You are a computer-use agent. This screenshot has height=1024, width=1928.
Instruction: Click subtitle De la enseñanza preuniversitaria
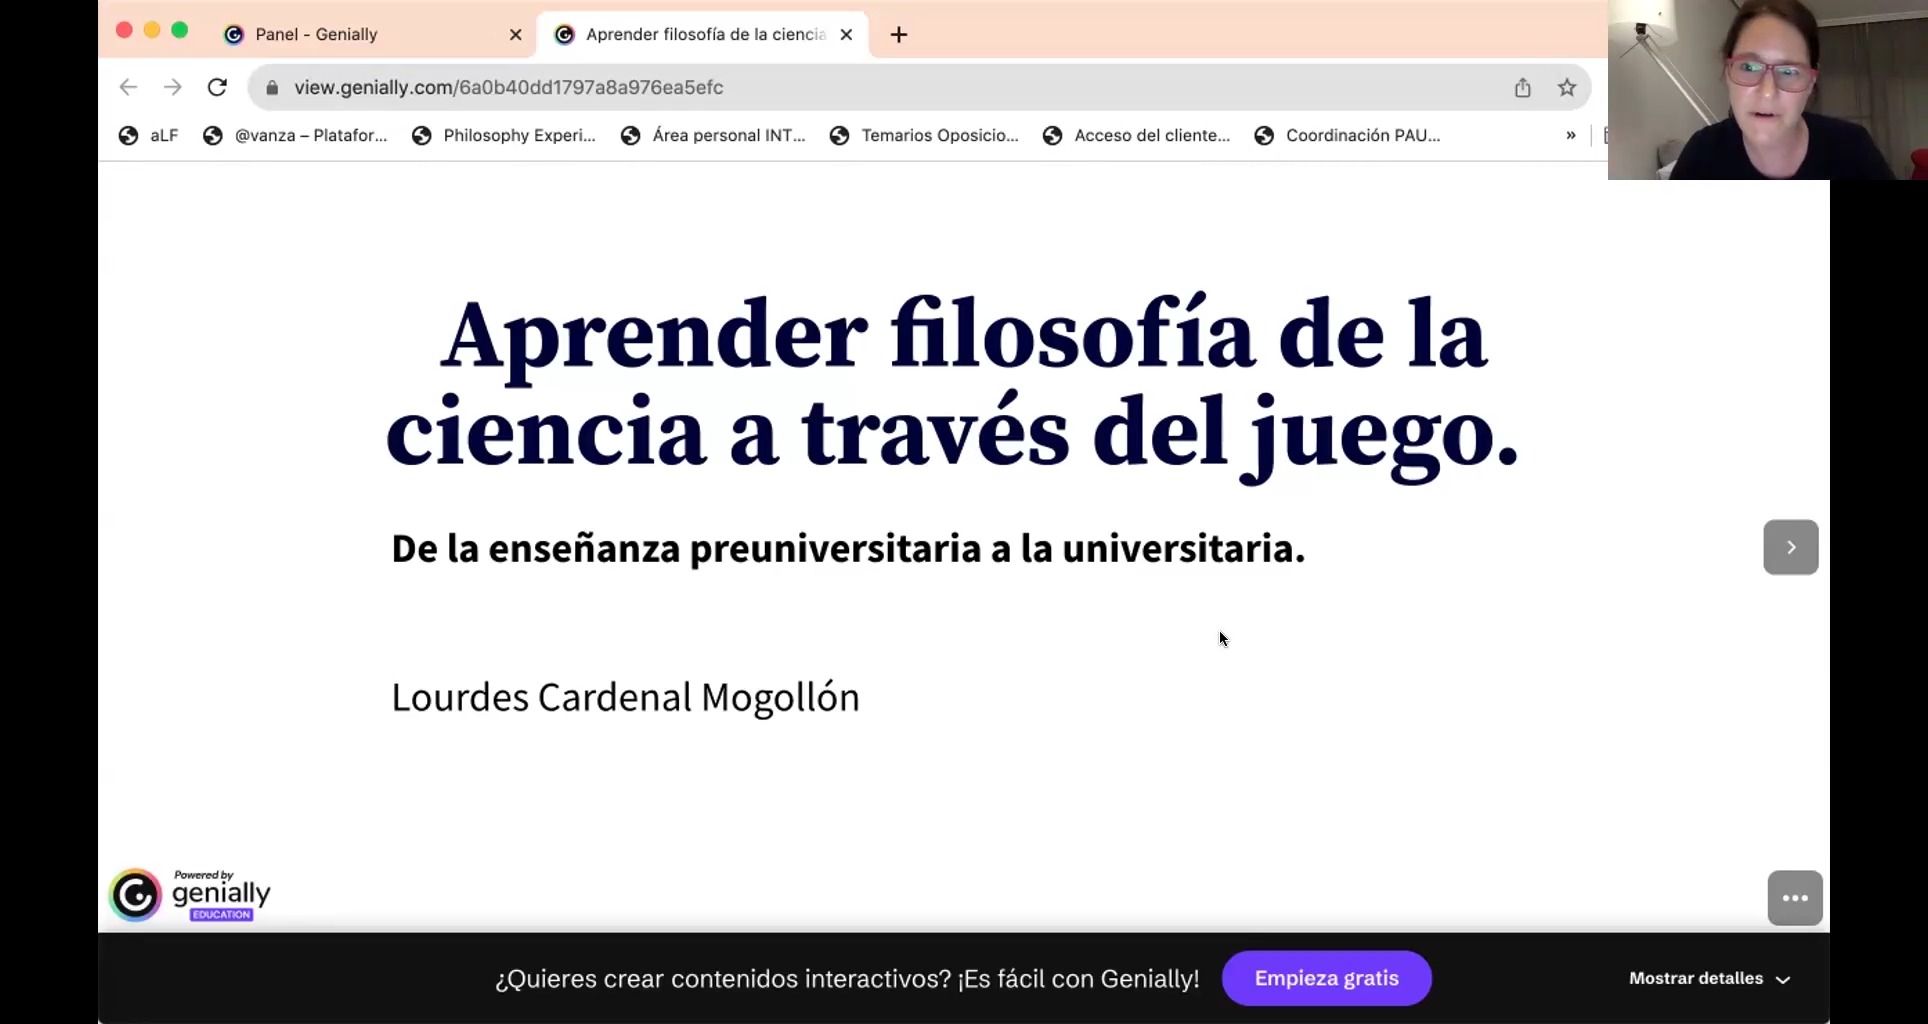click(848, 548)
